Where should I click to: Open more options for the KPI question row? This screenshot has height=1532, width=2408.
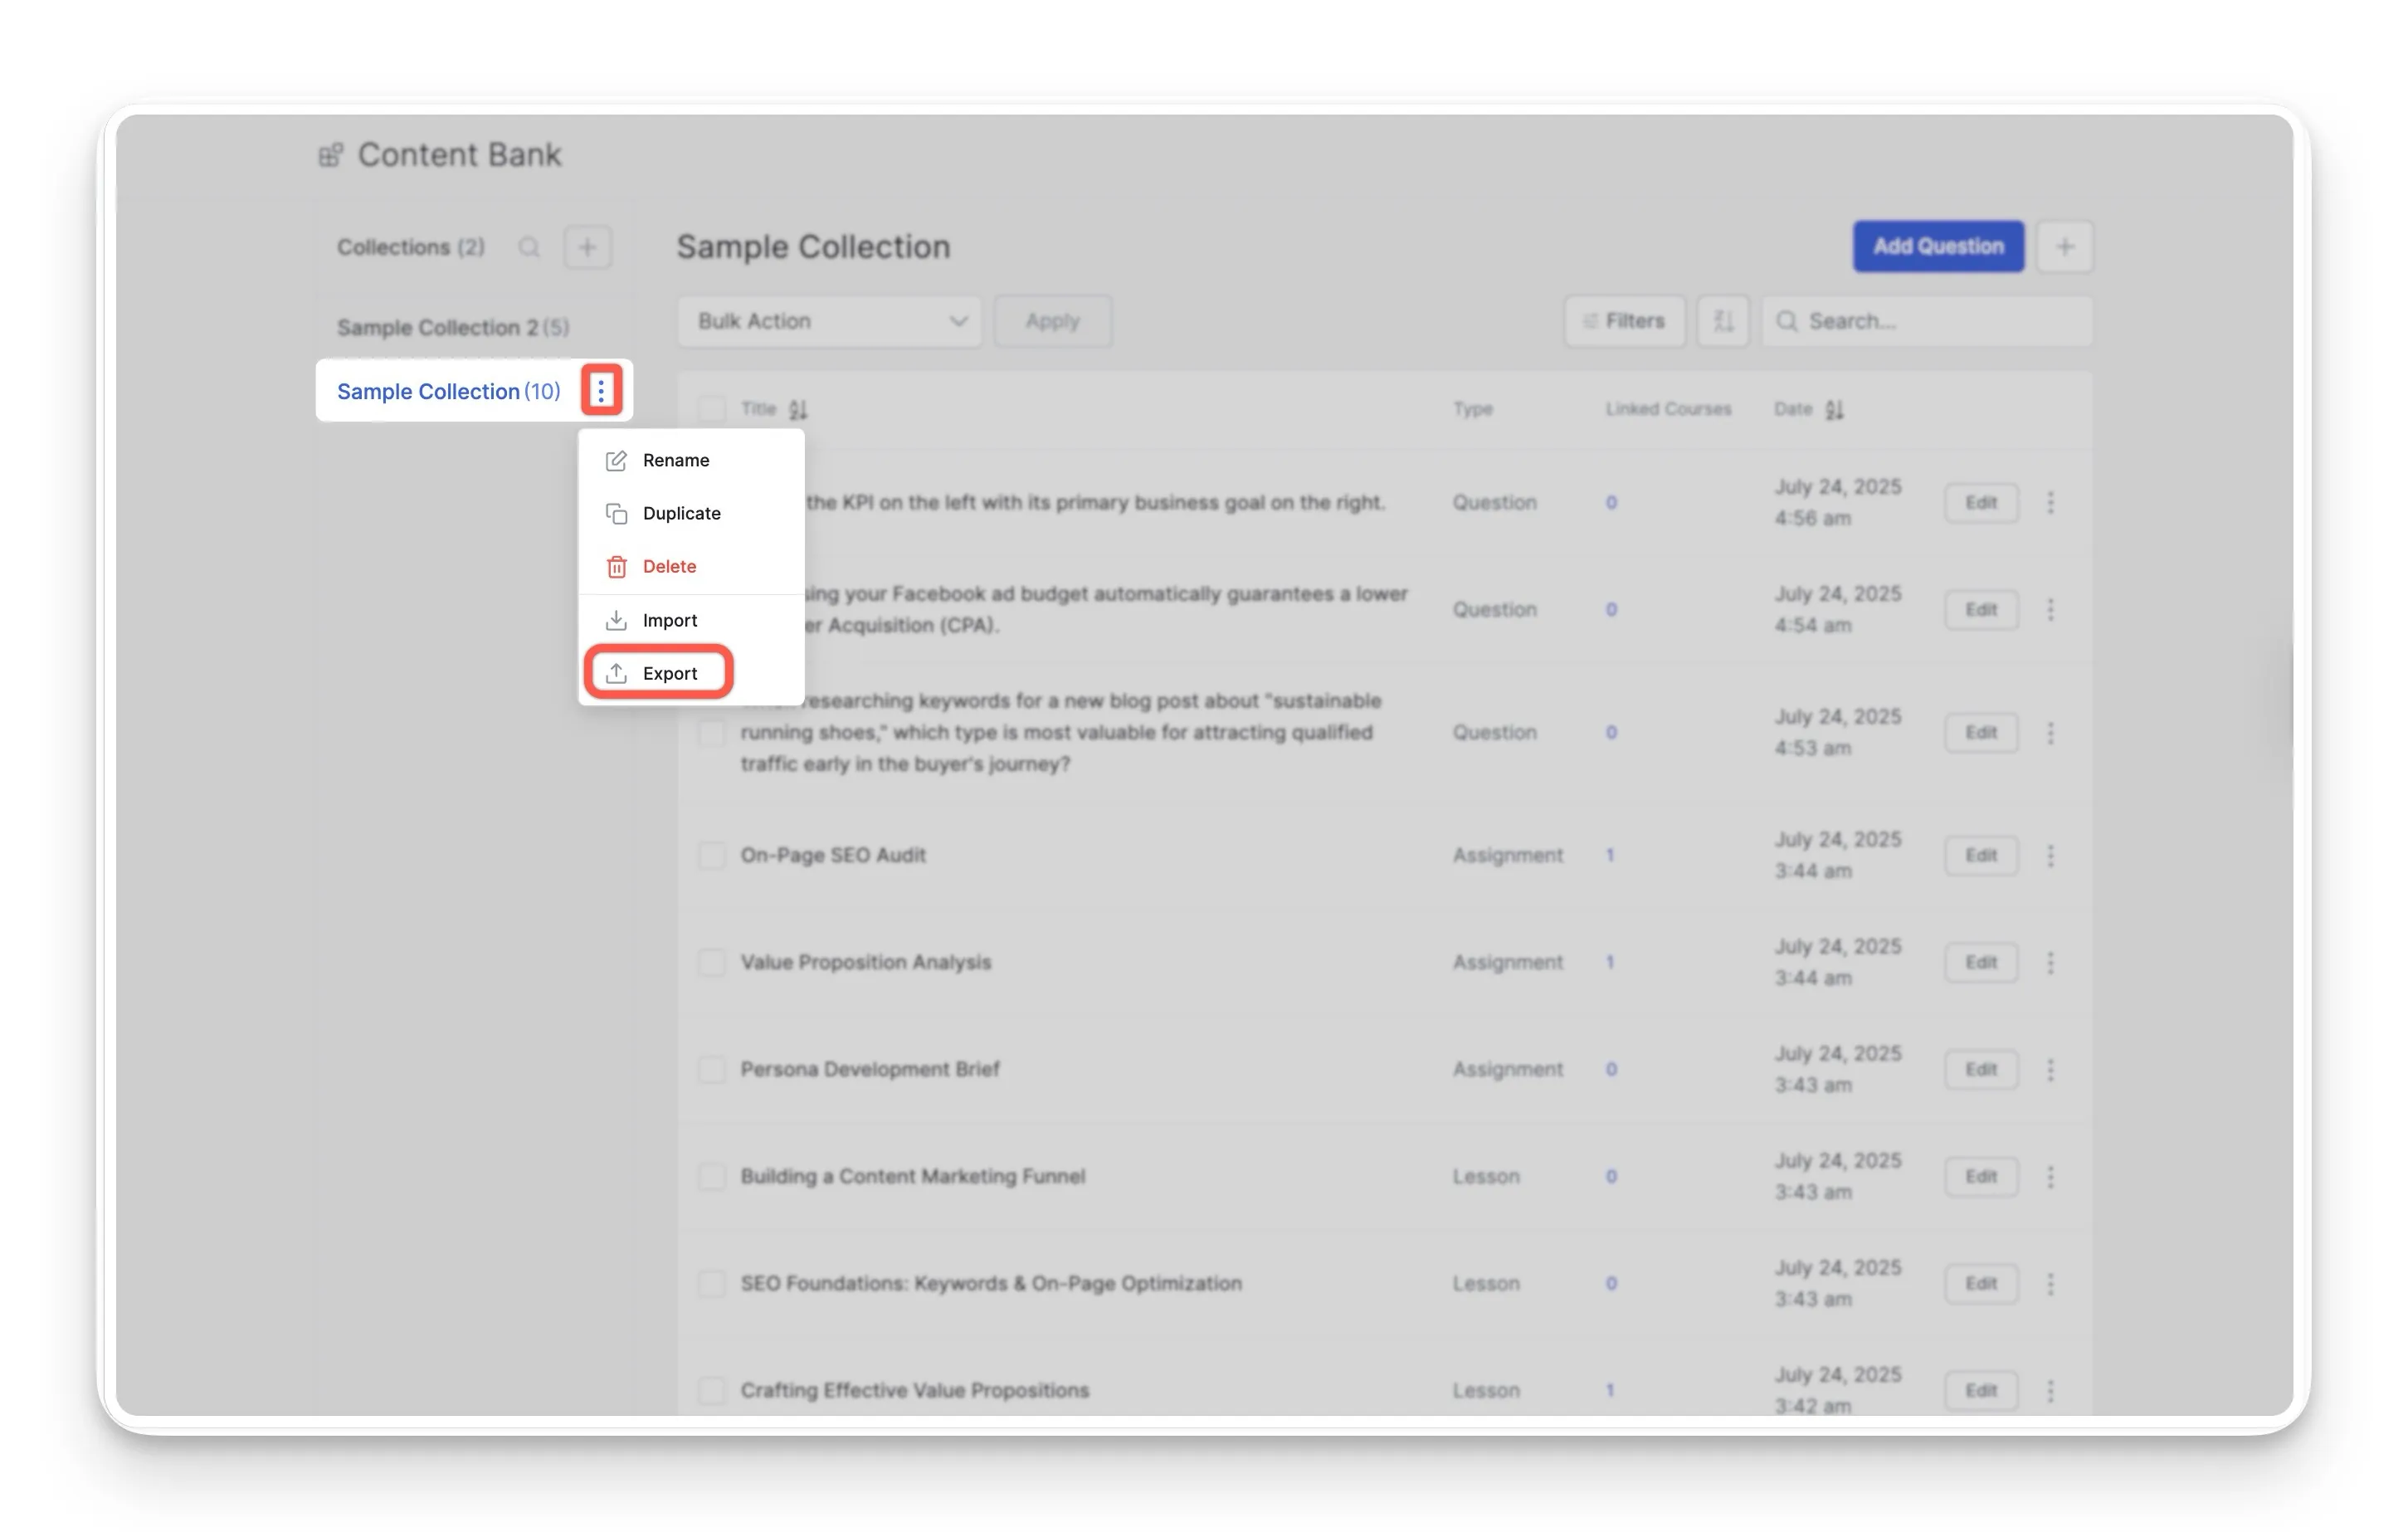click(x=2050, y=502)
